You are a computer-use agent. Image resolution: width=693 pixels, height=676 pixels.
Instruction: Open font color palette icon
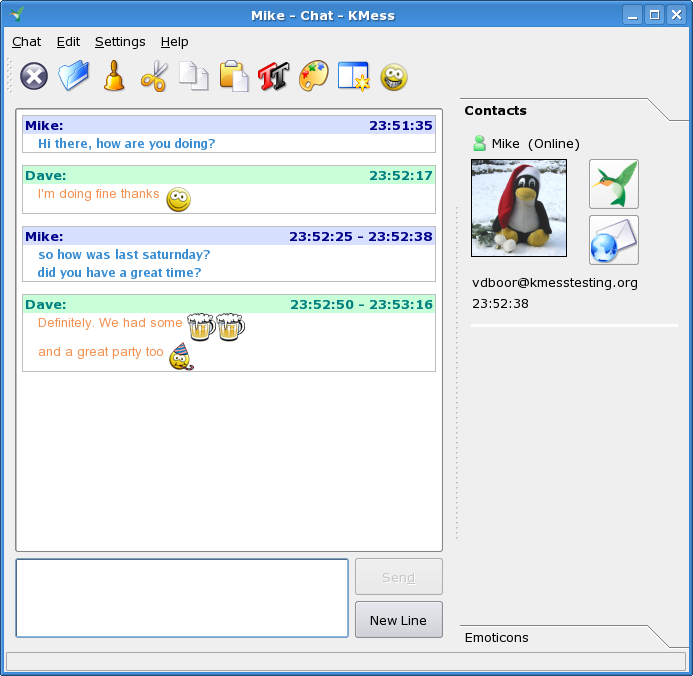click(314, 76)
